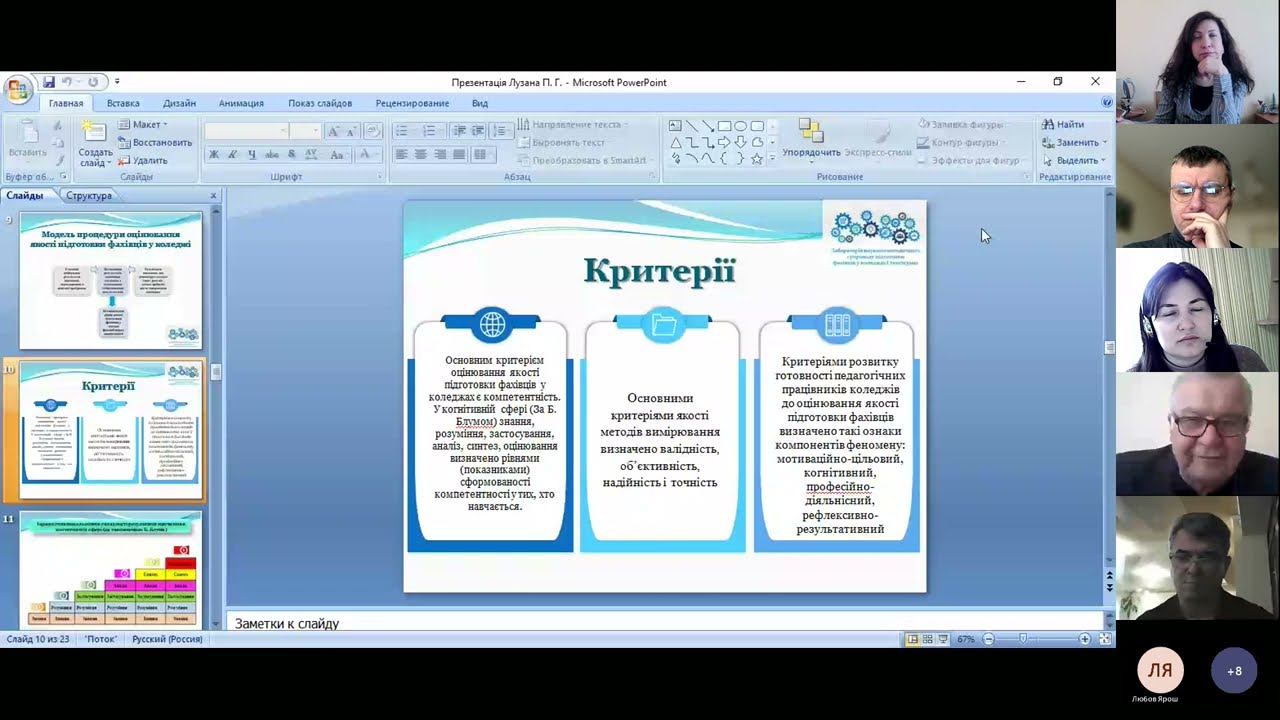Decrease font size
This screenshot has height=720, width=1280.
pos(352,131)
